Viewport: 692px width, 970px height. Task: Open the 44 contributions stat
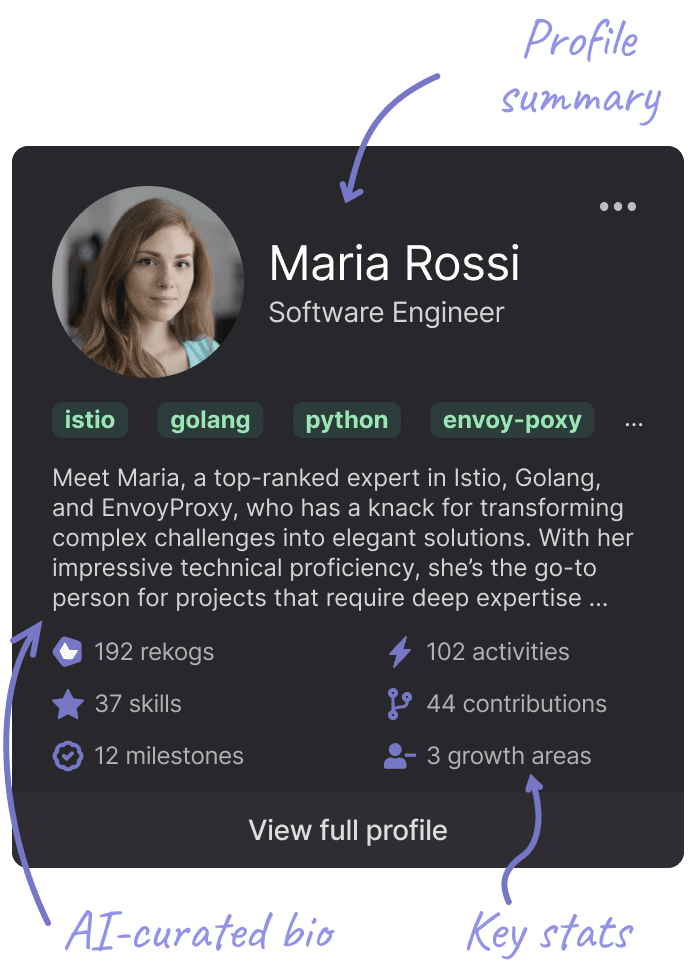516,704
